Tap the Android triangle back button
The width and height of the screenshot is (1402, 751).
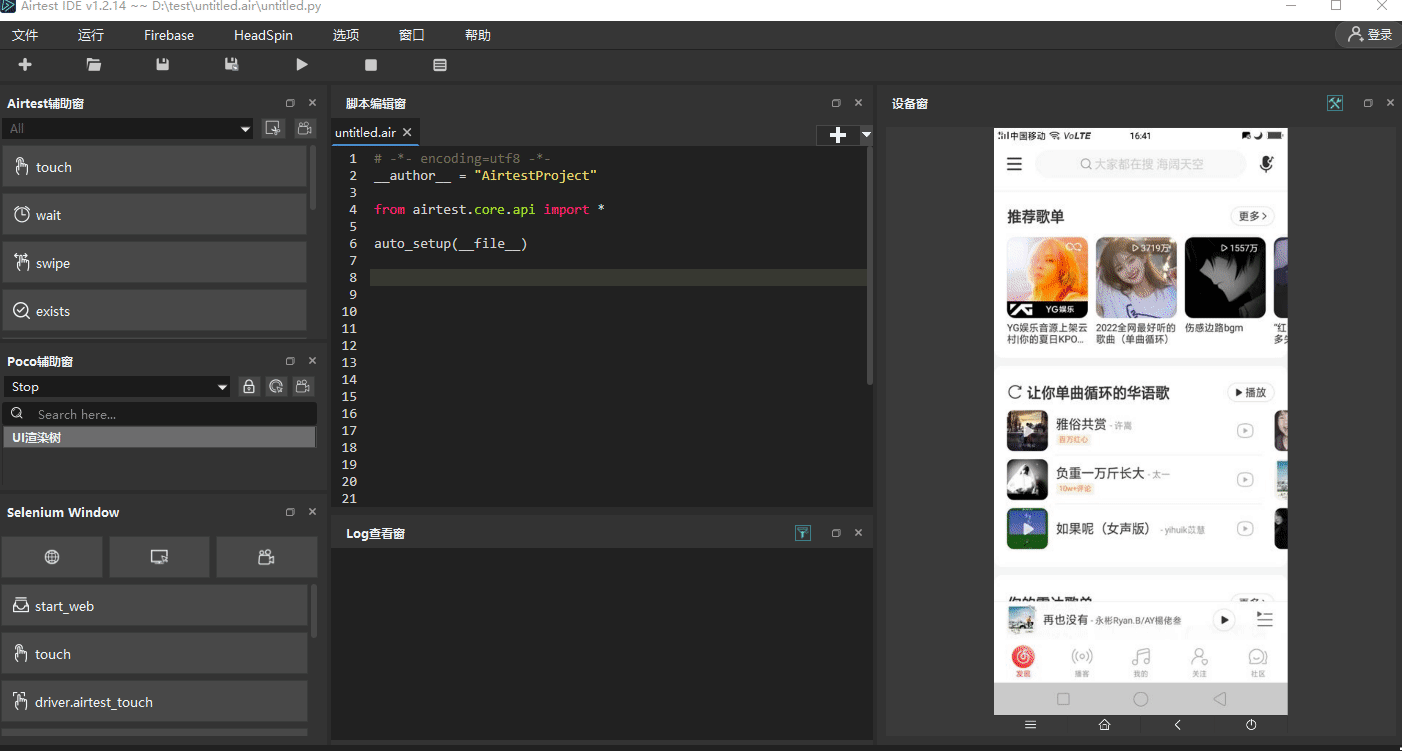pyautogui.click(x=1219, y=699)
